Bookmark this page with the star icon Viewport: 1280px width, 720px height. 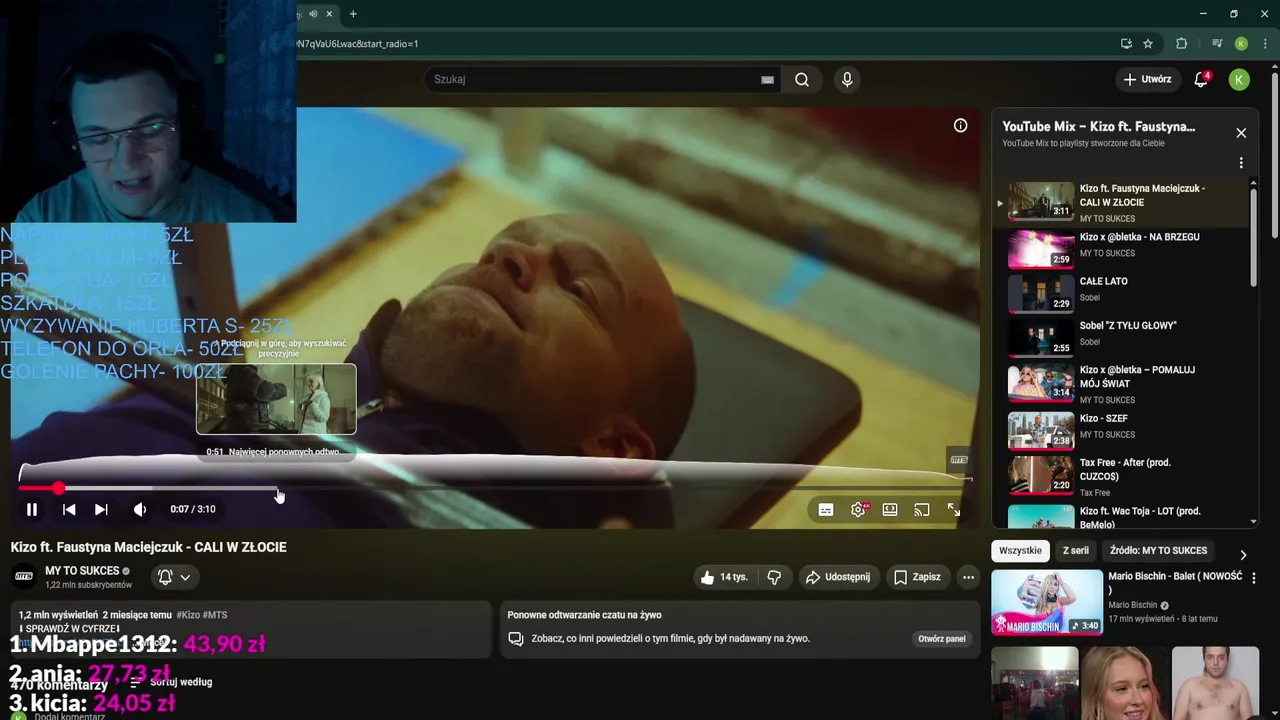tap(1148, 44)
